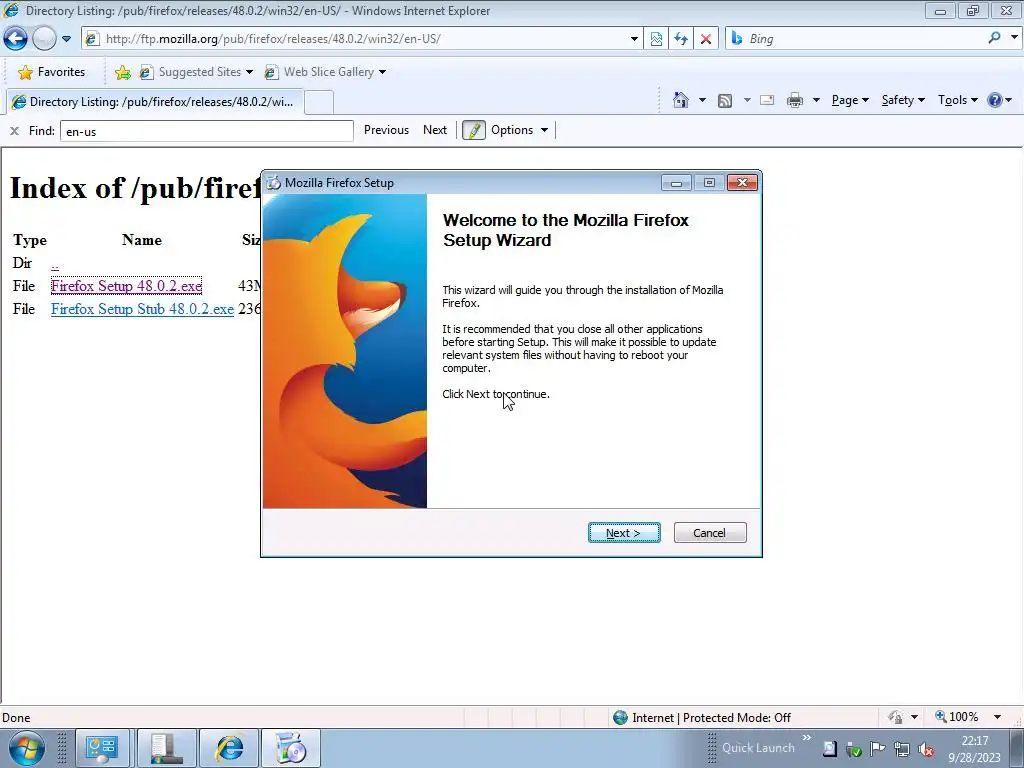Open Web Slice Gallery in favorites bar
The width and height of the screenshot is (1024, 768).
point(325,72)
